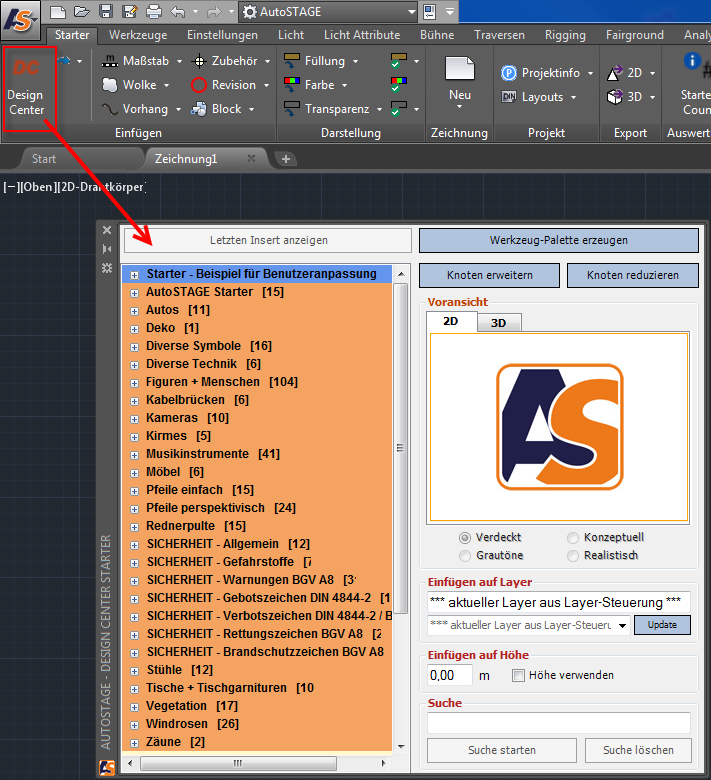
Task: Open the Design Center tool
Action: point(26,87)
